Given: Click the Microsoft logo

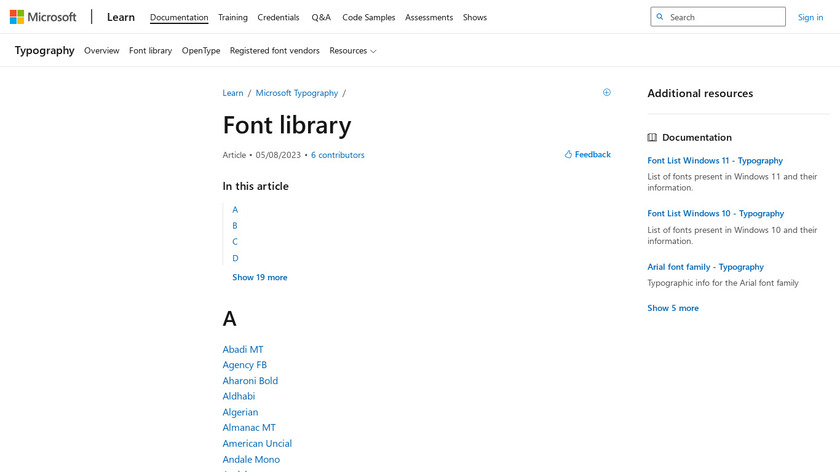Looking at the screenshot, I should 43,17.
